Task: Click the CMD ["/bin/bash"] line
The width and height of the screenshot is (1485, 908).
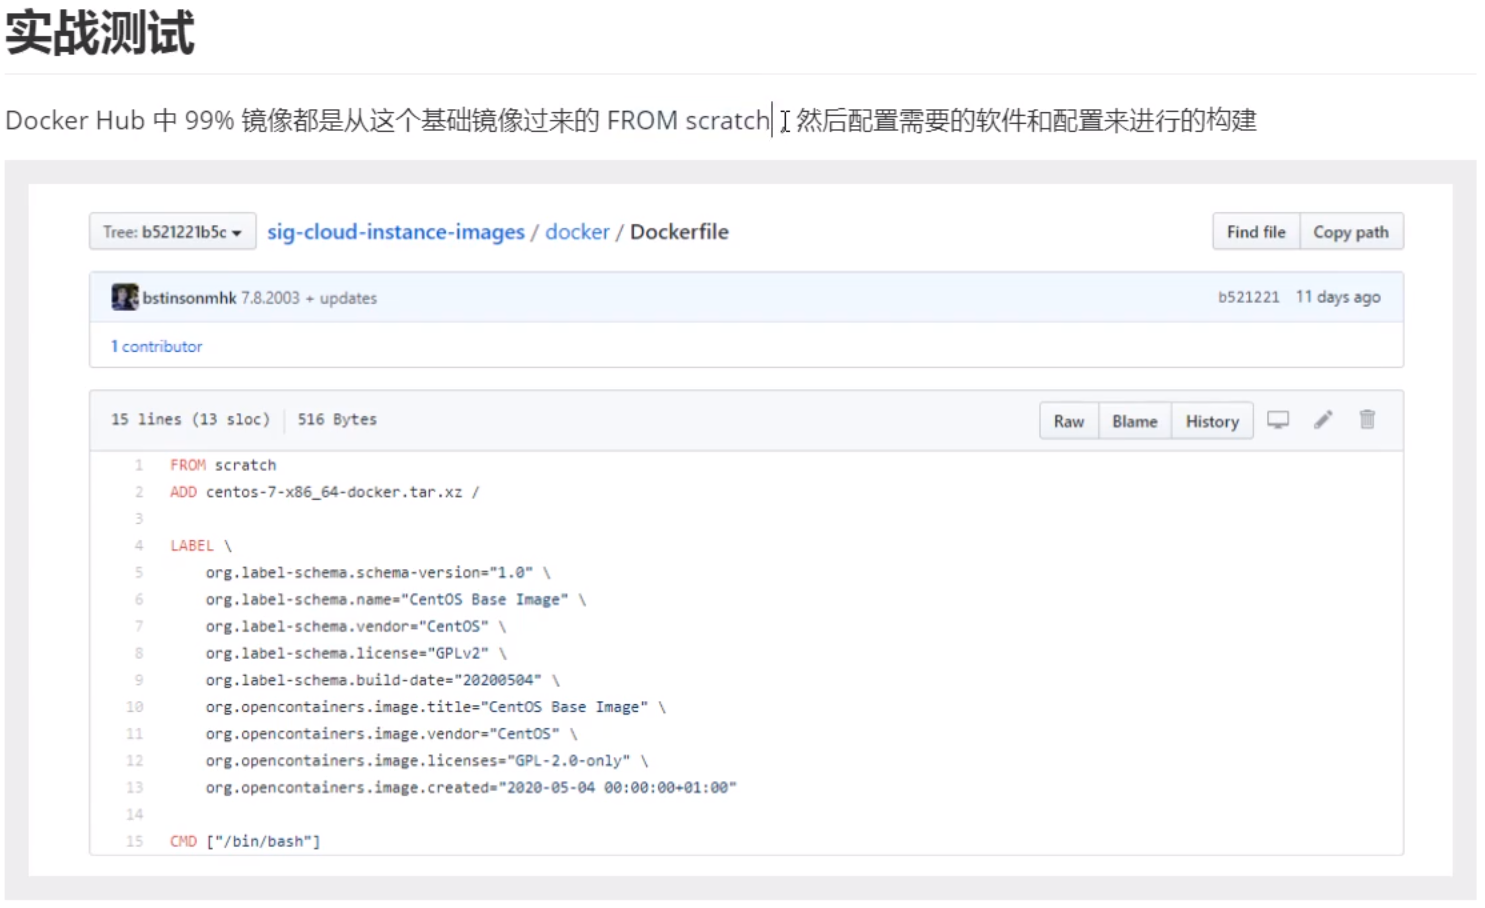Action: pos(245,841)
